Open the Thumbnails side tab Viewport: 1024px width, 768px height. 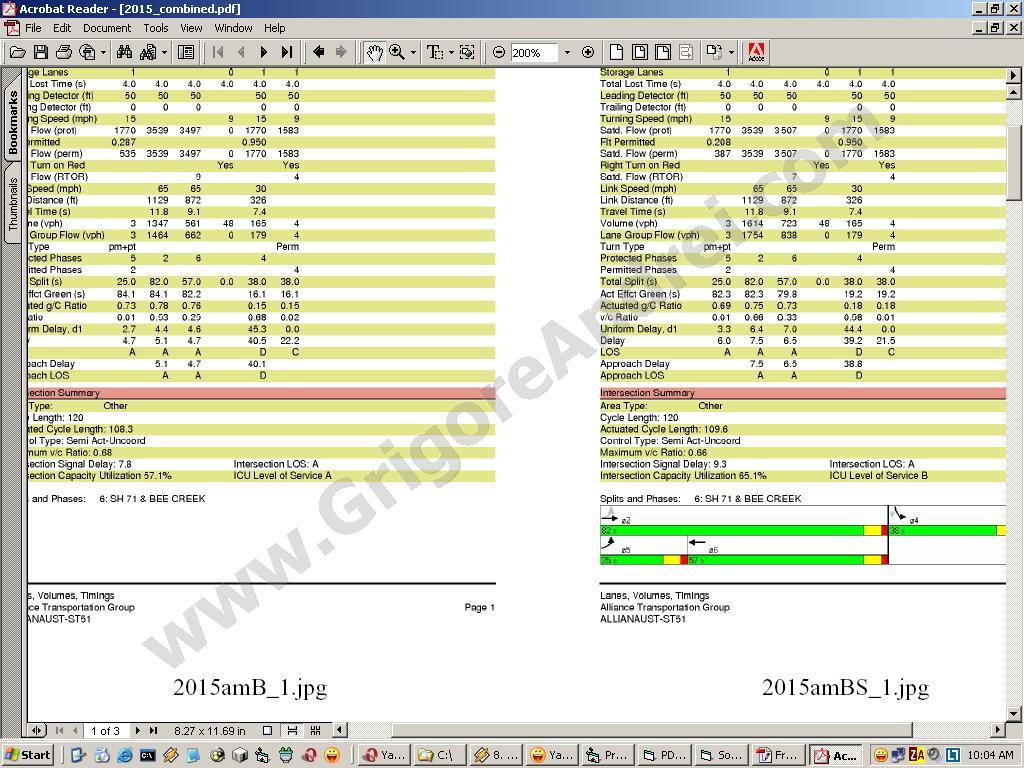pyautogui.click(x=12, y=204)
